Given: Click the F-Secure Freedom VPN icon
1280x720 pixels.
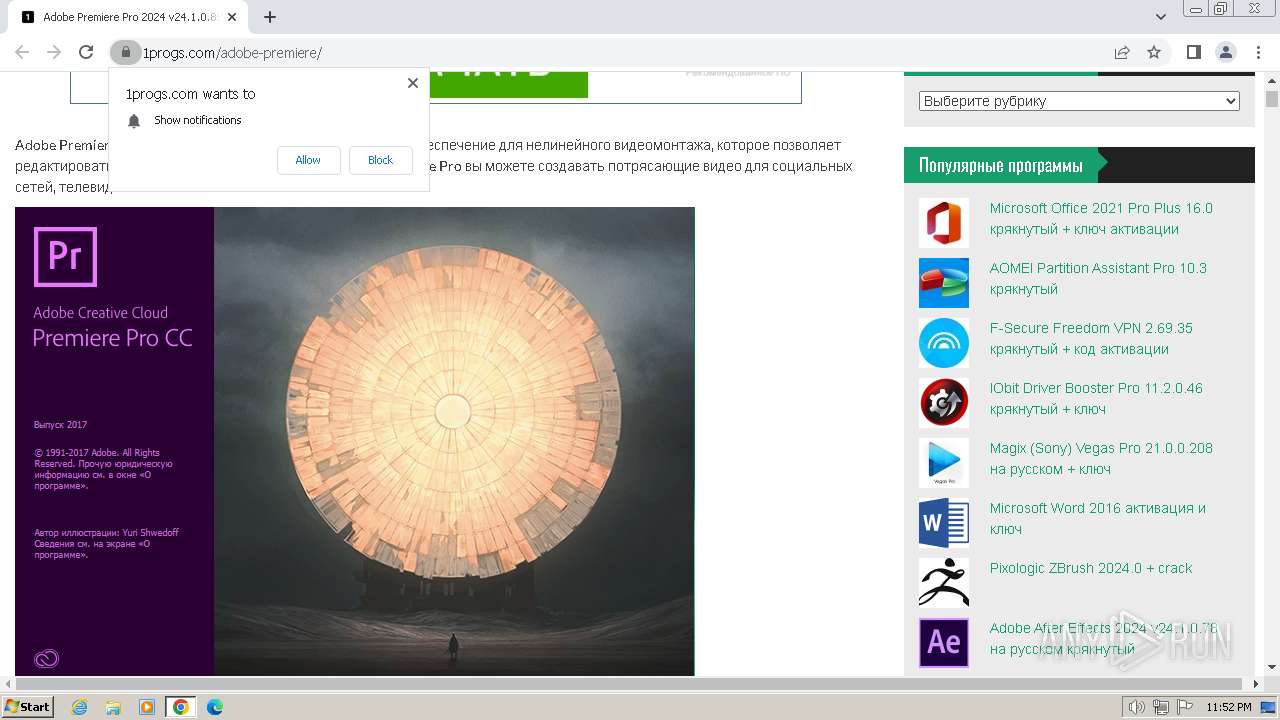Looking at the screenshot, I should click(944, 343).
